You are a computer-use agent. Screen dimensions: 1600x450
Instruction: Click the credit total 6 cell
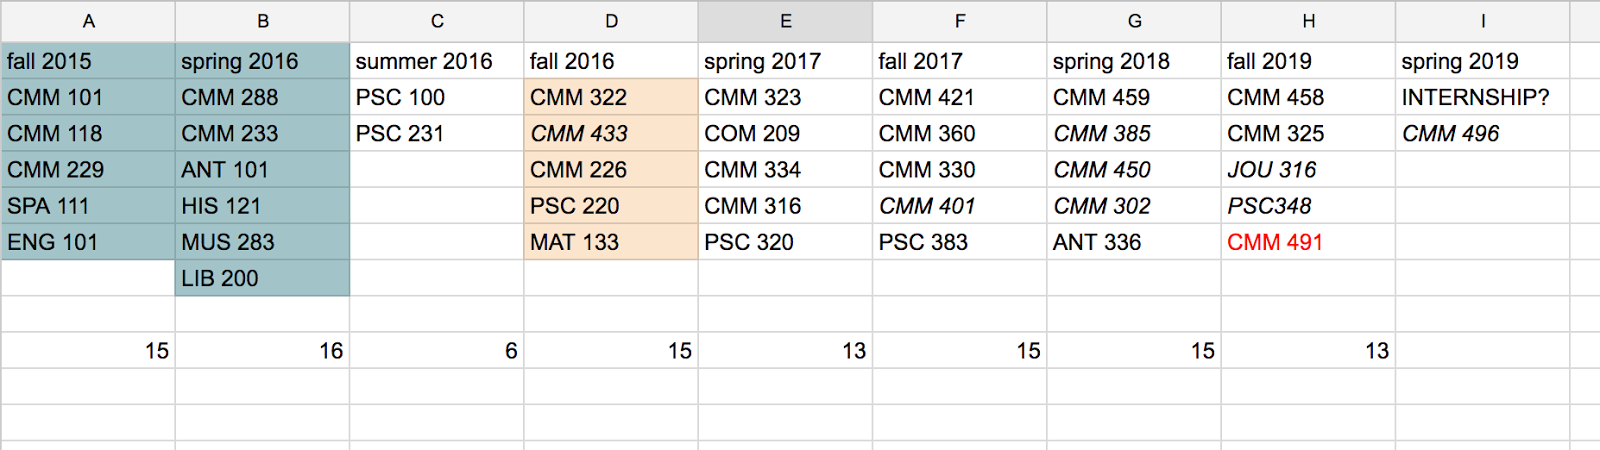pyautogui.click(x=436, y=351)
